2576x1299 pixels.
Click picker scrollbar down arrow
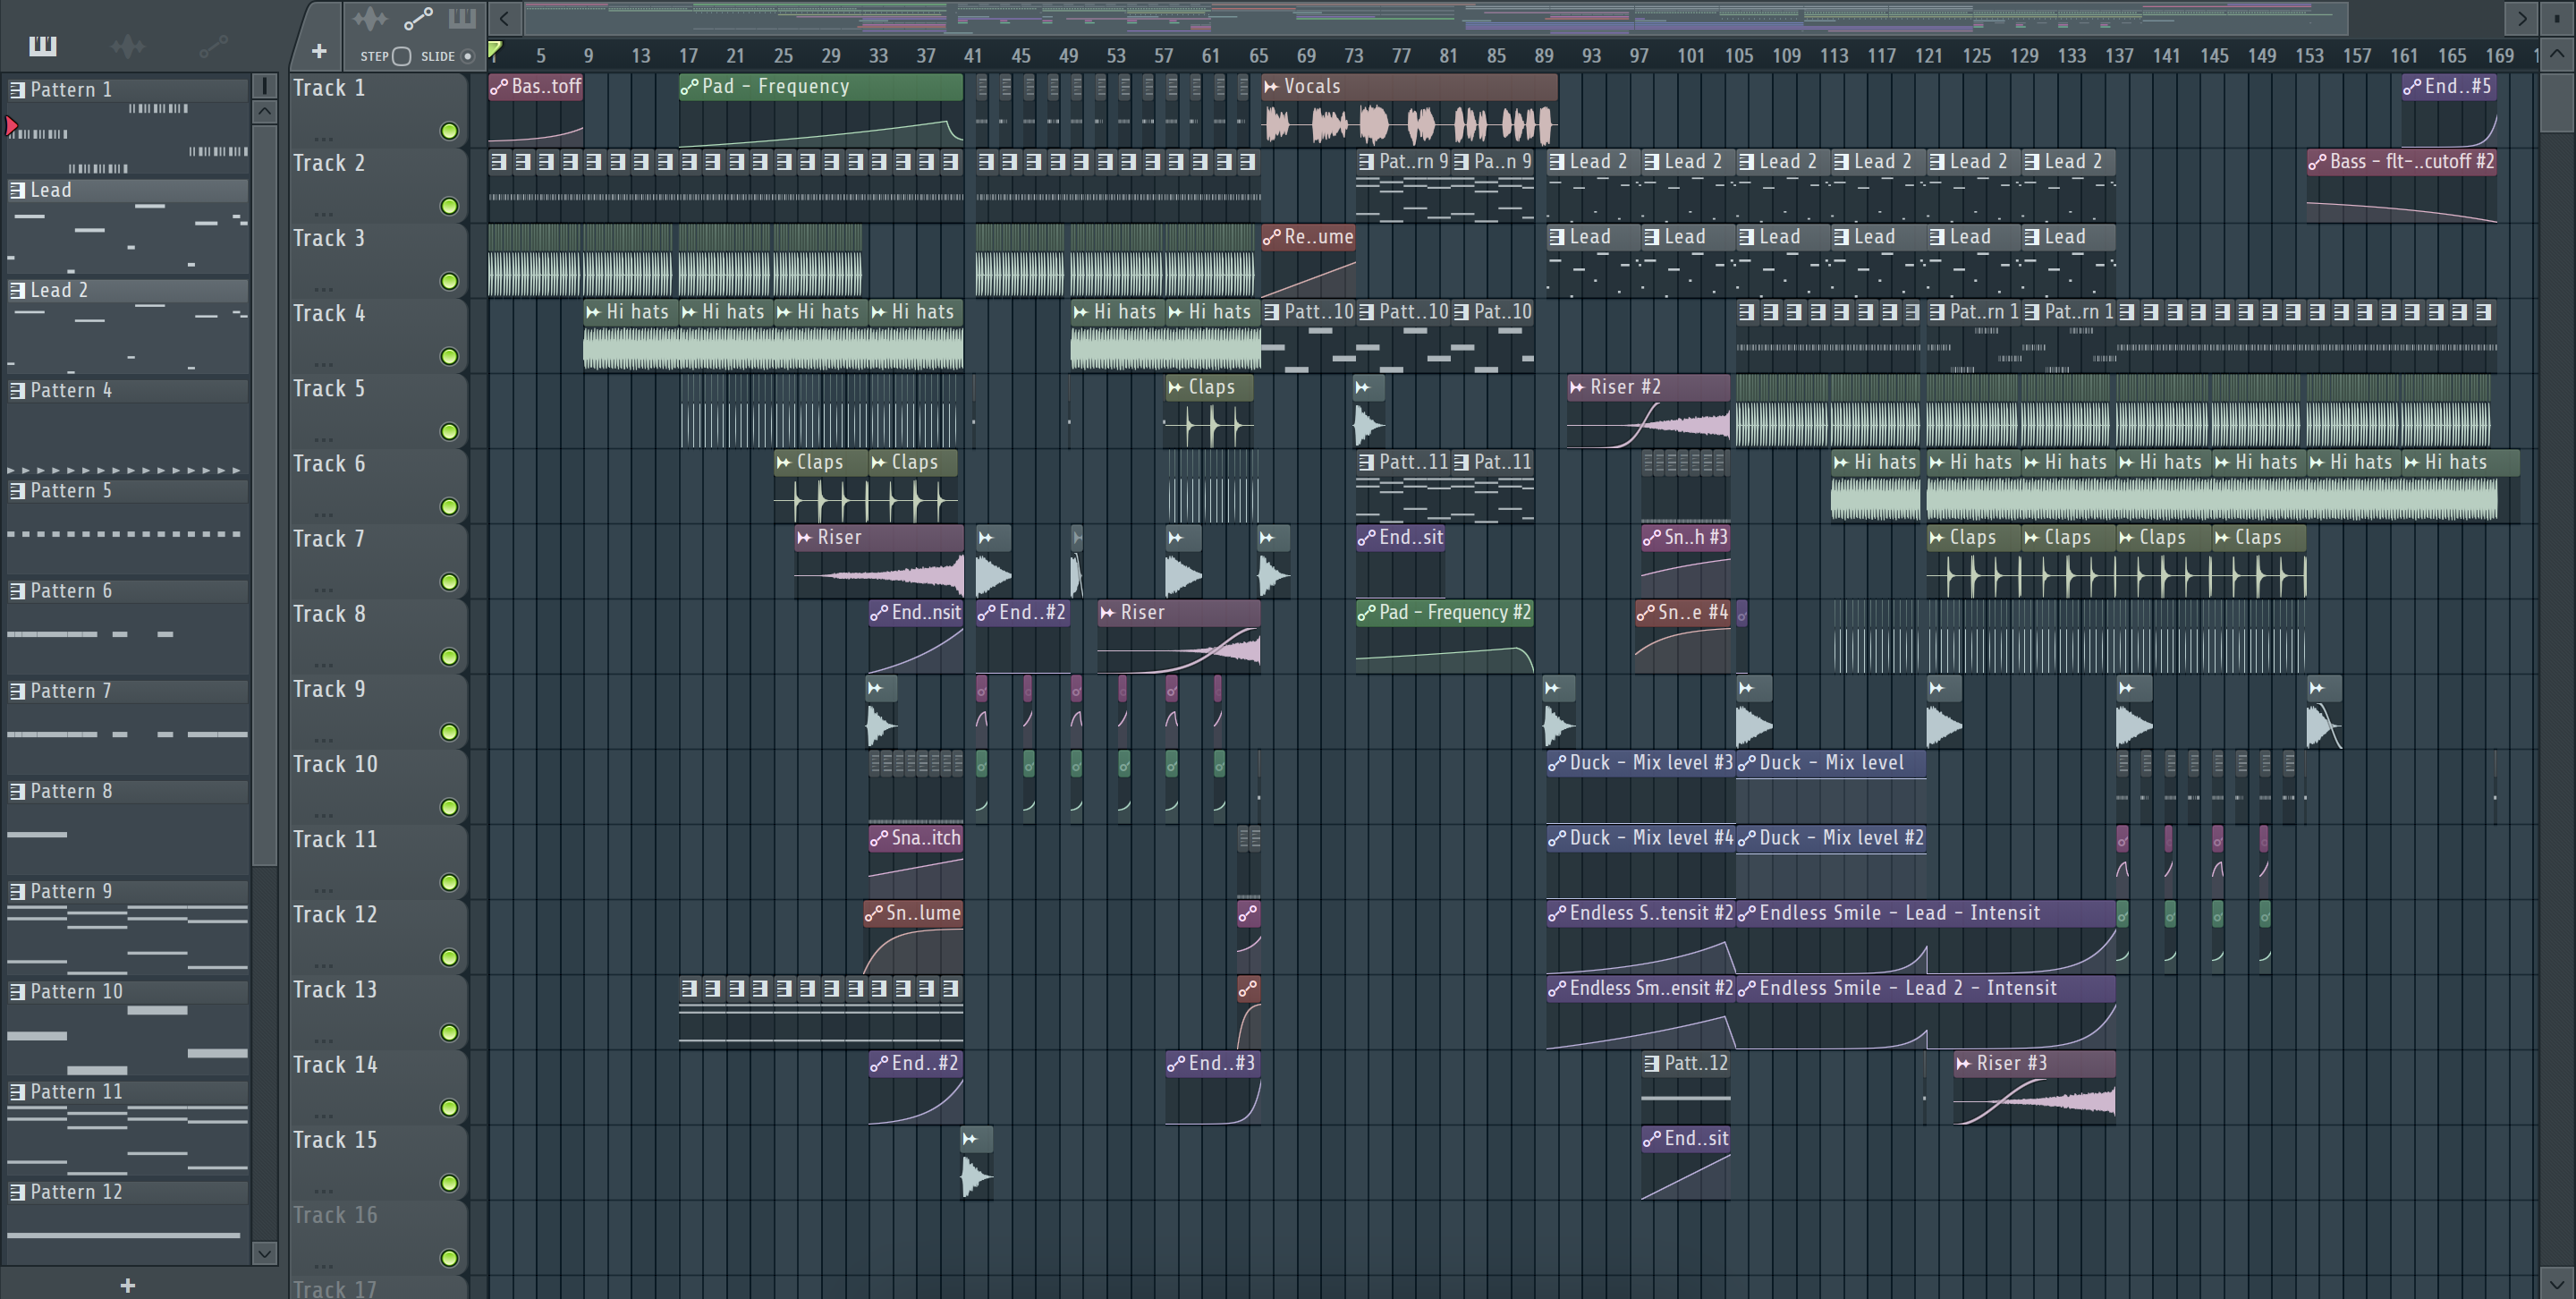(264, 1253)
